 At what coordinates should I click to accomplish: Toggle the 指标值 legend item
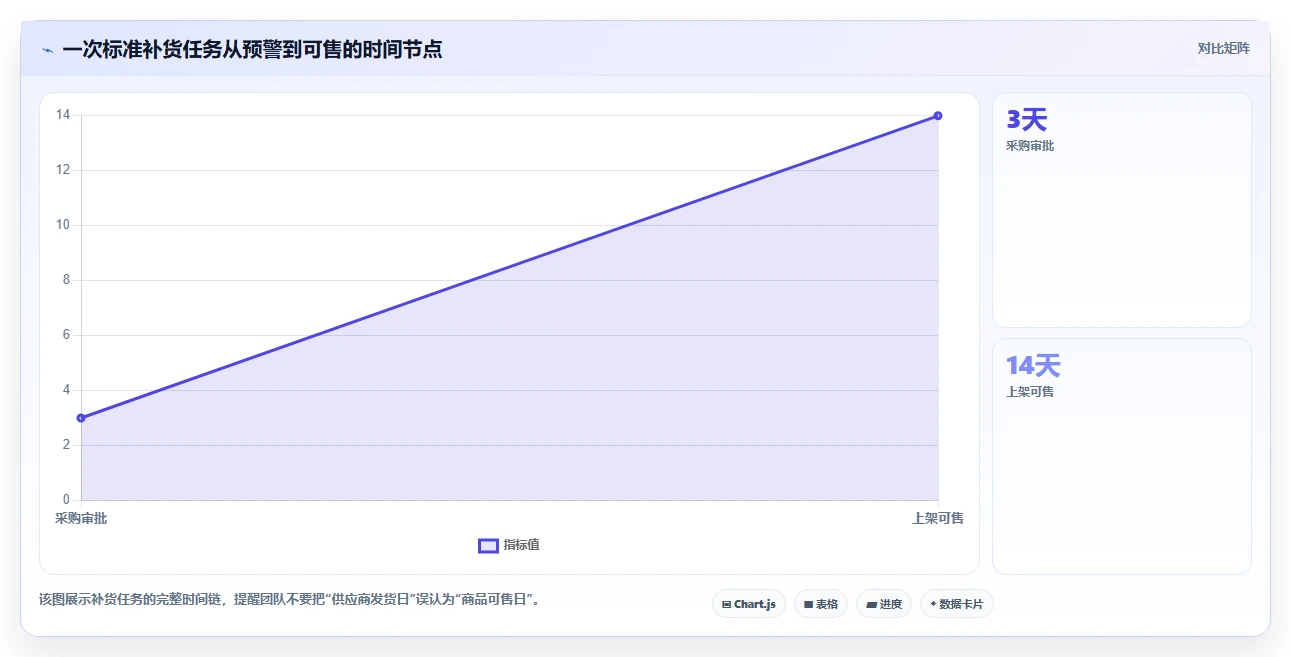(x=509, y=545)
